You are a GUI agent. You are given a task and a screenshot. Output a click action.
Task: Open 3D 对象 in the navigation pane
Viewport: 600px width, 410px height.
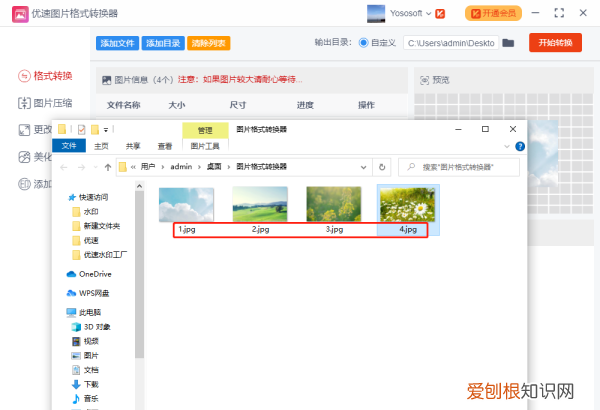coord(91,327)
